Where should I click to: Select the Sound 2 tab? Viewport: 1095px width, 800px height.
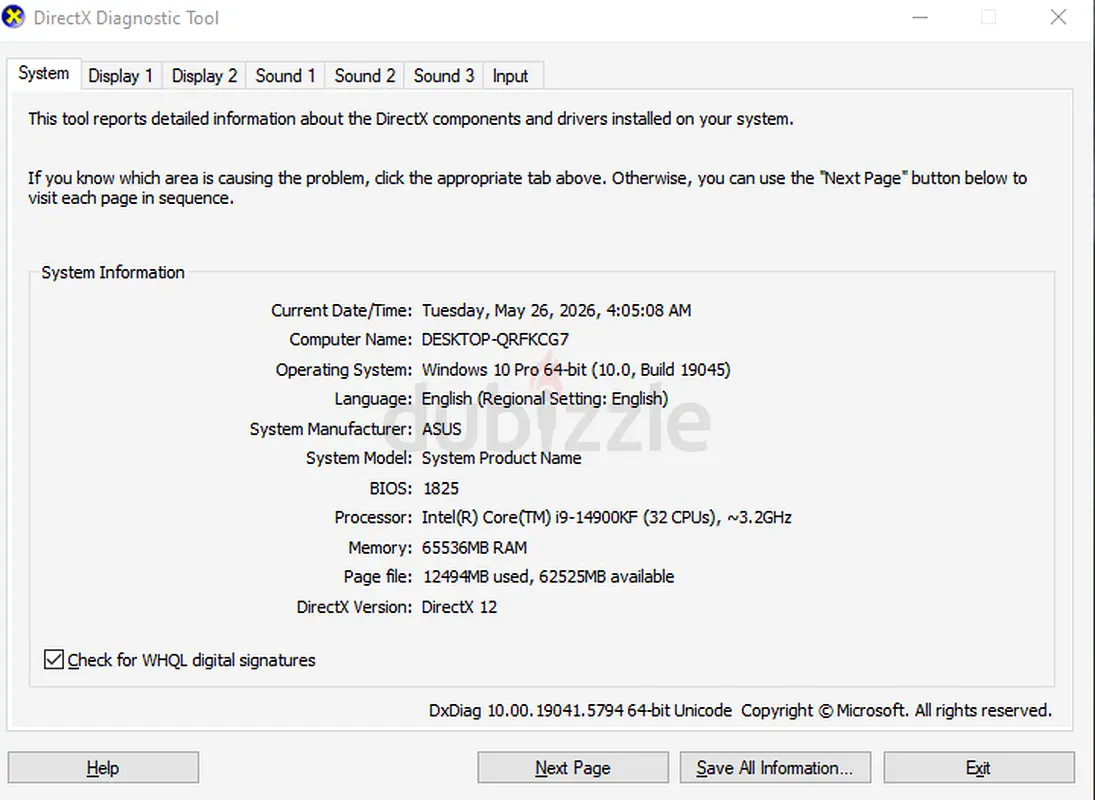pos(365,76)
